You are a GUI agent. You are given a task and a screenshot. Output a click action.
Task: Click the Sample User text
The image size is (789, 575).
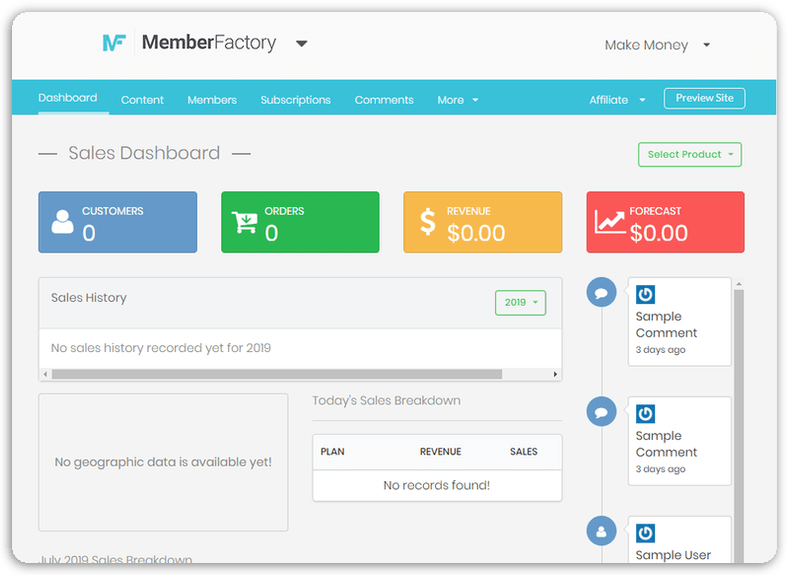click(x=673, y=555)
